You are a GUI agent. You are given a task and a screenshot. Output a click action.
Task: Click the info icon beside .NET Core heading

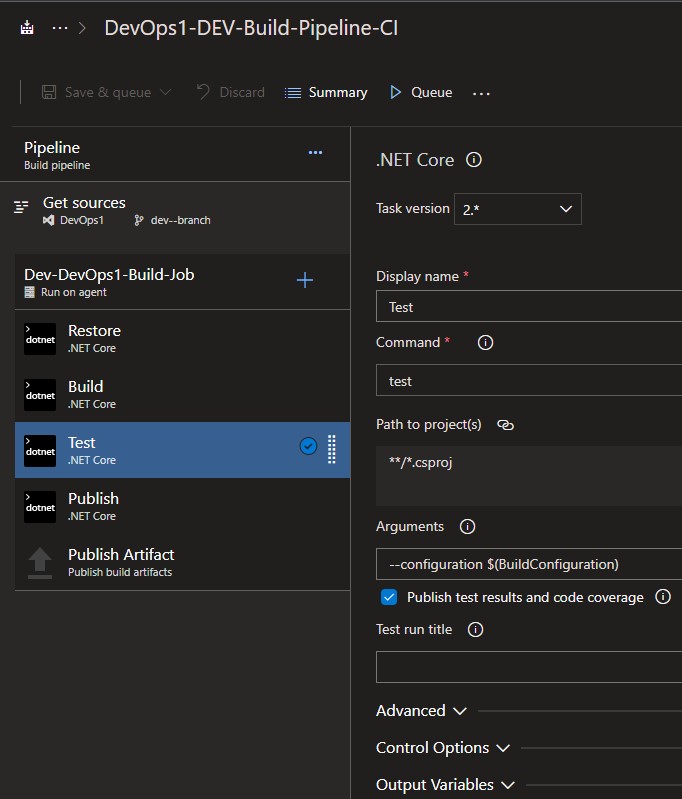474,160
